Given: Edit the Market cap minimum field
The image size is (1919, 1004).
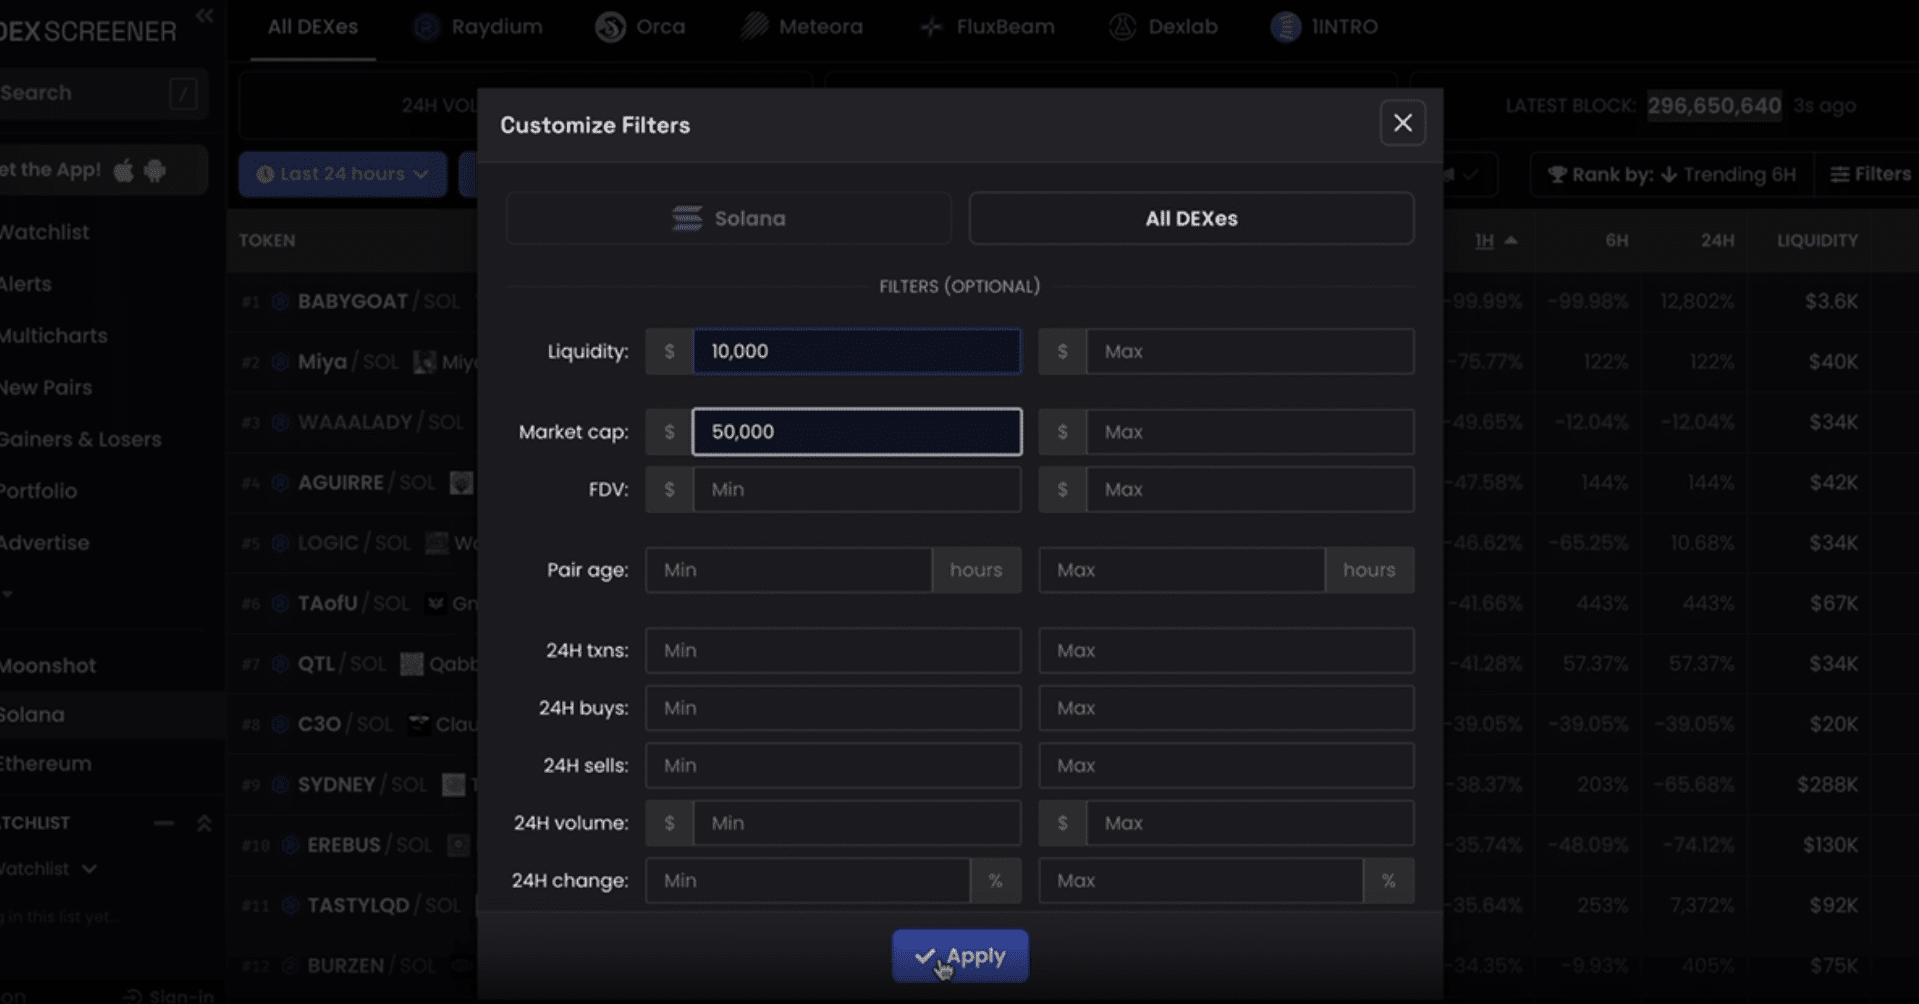Looking at the screenshot, I should pos(857,431).
